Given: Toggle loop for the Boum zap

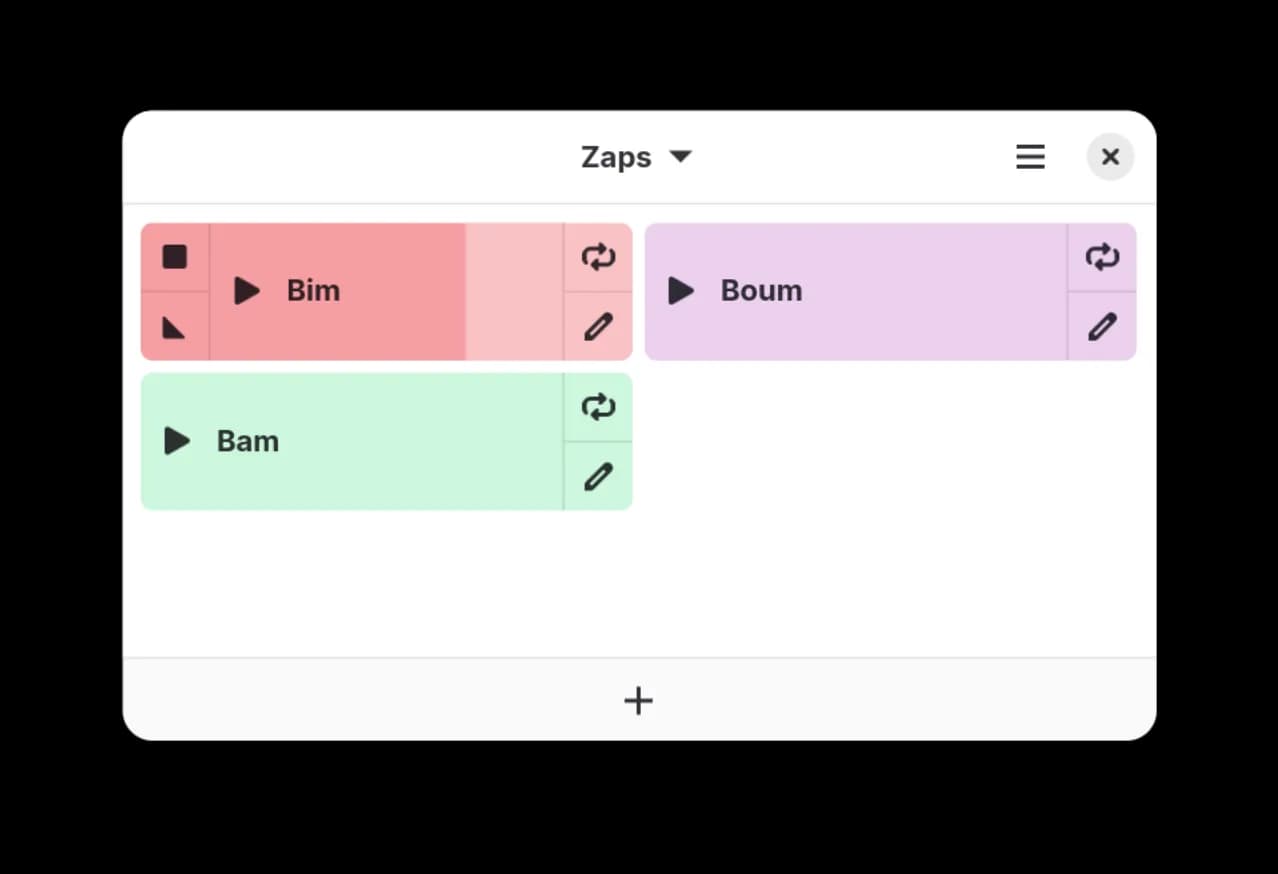Looking at the screenshot, I should pyautogui.click(x=1102, y=257).
